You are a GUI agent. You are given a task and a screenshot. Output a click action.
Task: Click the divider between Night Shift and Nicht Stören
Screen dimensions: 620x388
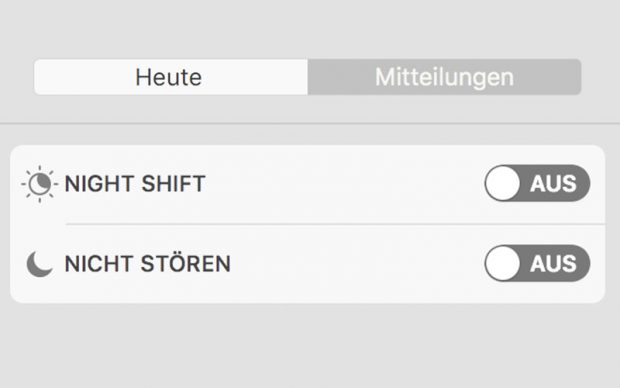pyautogui.click(x=335, y=224)
